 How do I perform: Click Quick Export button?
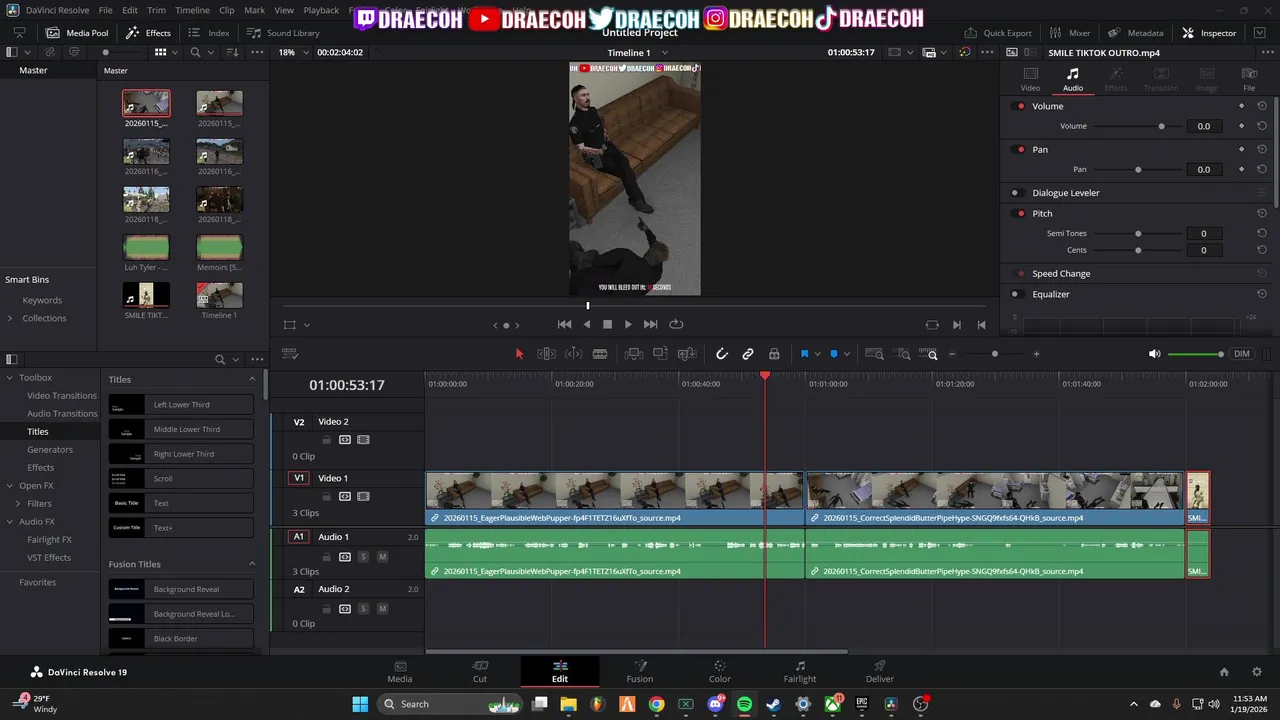point(998,33)
